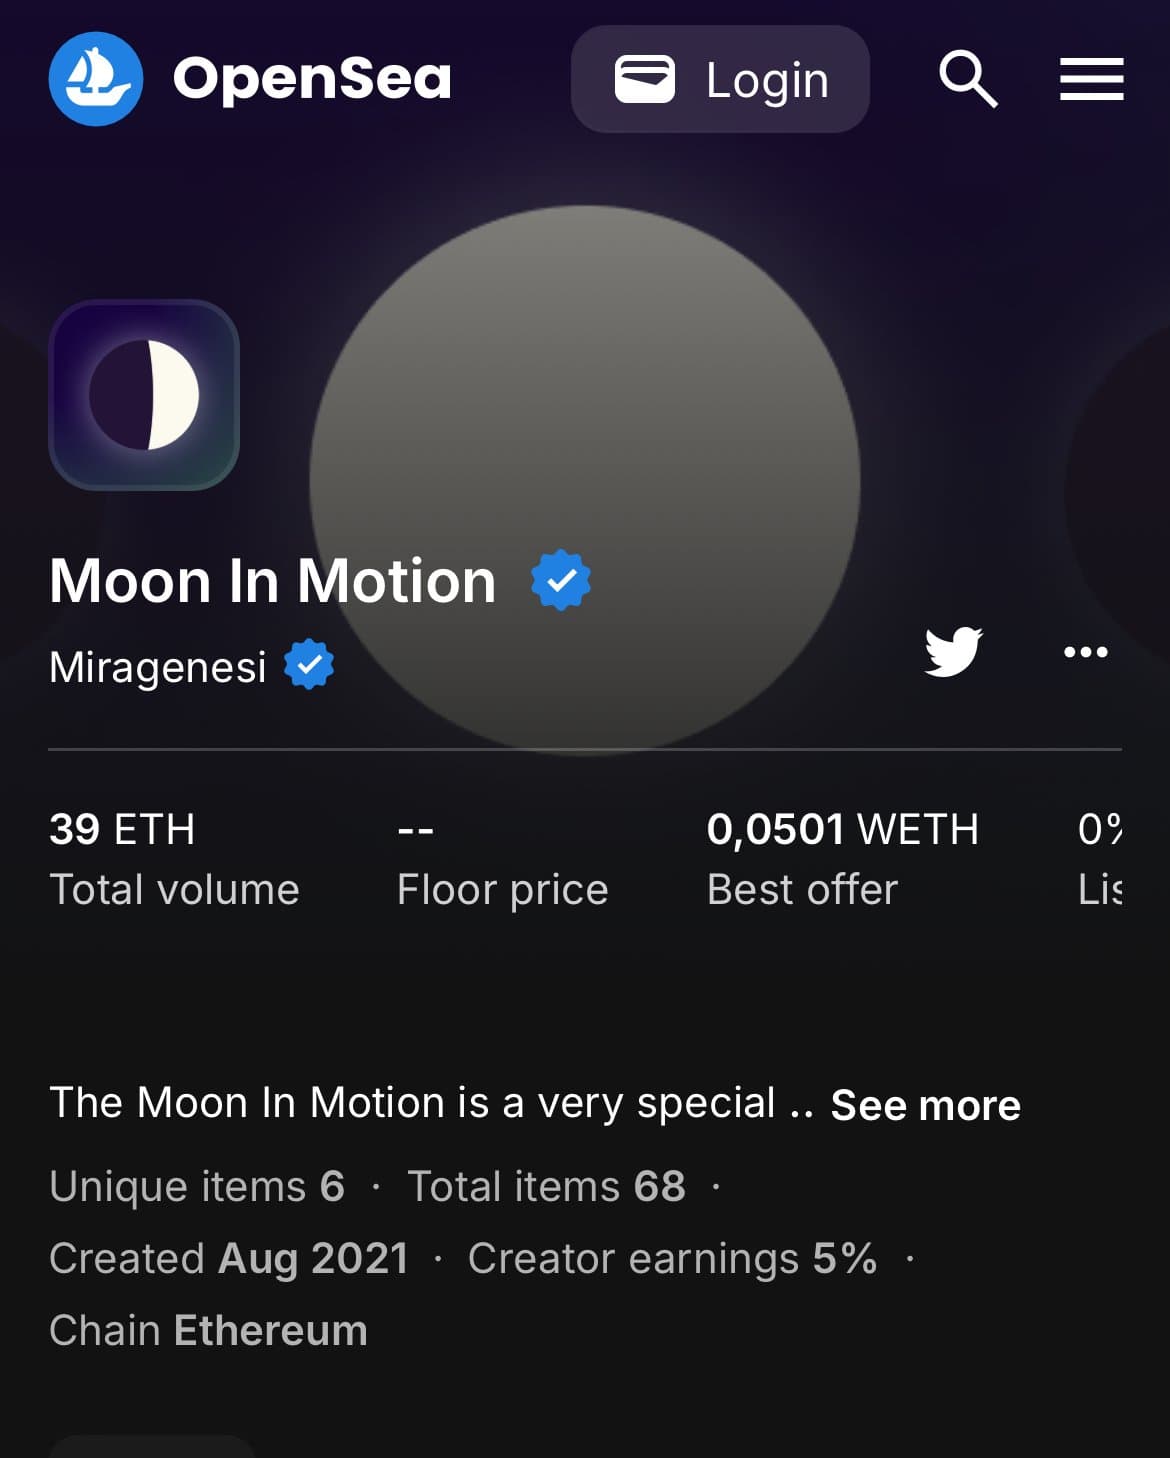This screenshot has width=1170, height=1458.
Task: Select the 39 ETH Total volume stat
Action: click(x=174, y=858)
